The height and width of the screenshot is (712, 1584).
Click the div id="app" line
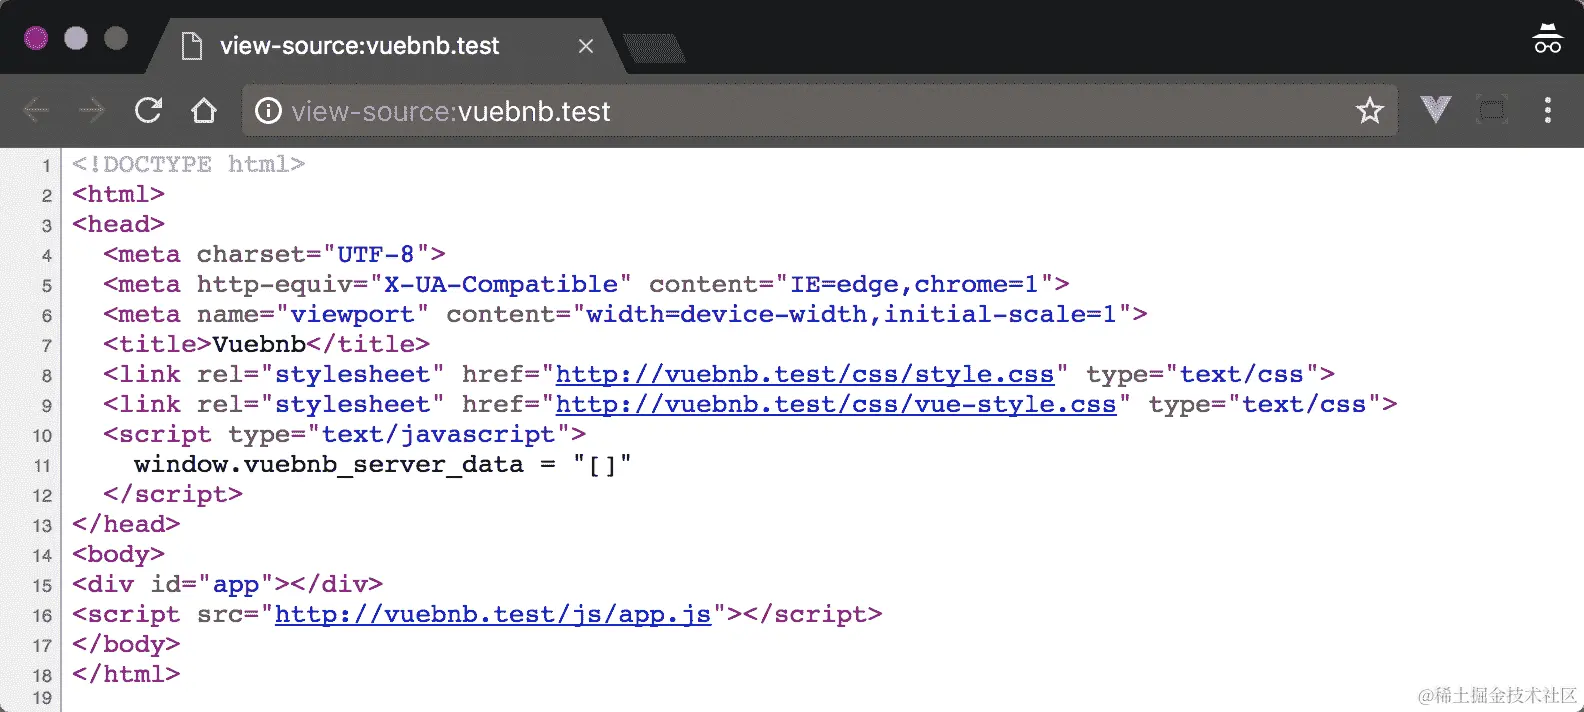pos(227,584)
